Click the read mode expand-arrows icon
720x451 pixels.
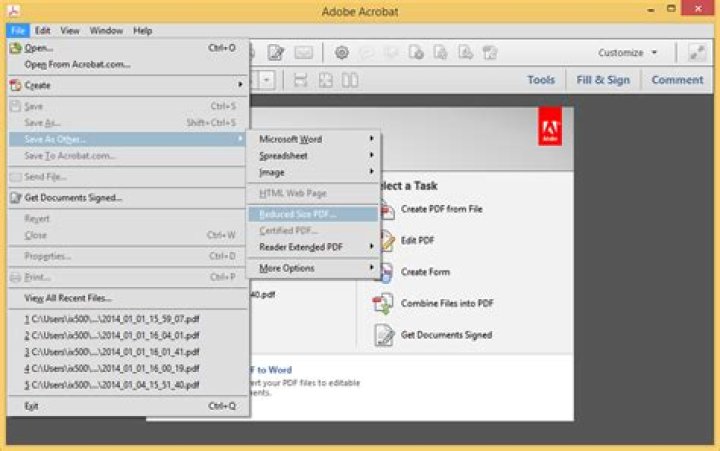[697, 52]
